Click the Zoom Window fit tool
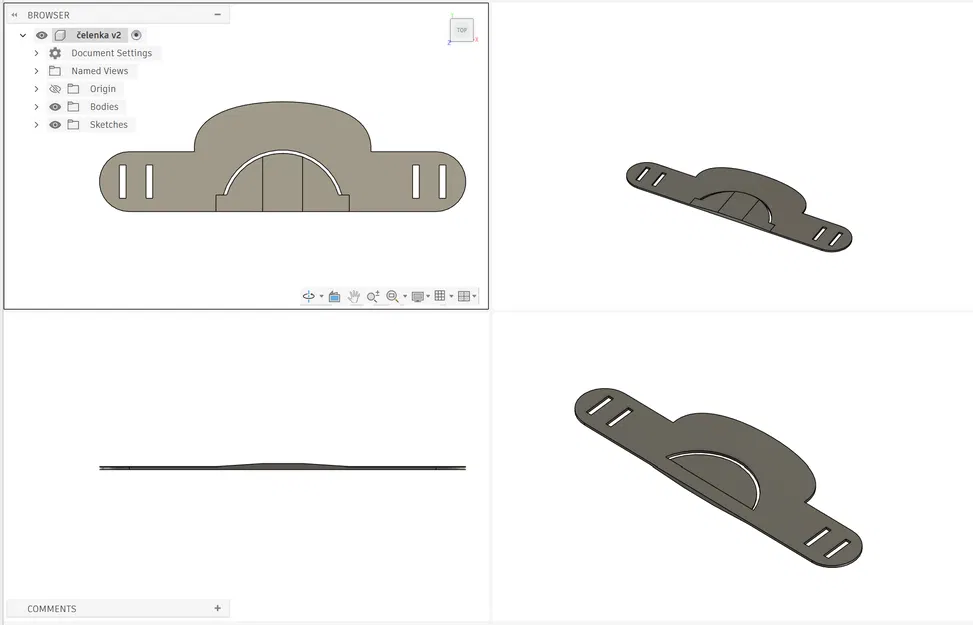The width and height of the screenshot is (973, 625). click(392, 297)
